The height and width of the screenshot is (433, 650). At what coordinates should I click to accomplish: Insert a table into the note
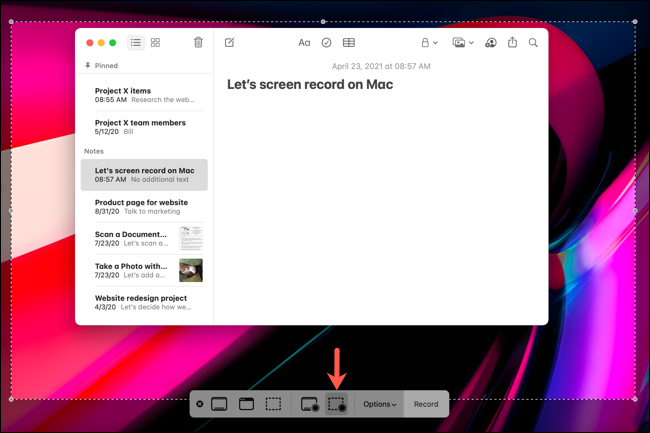pos(349,43)
